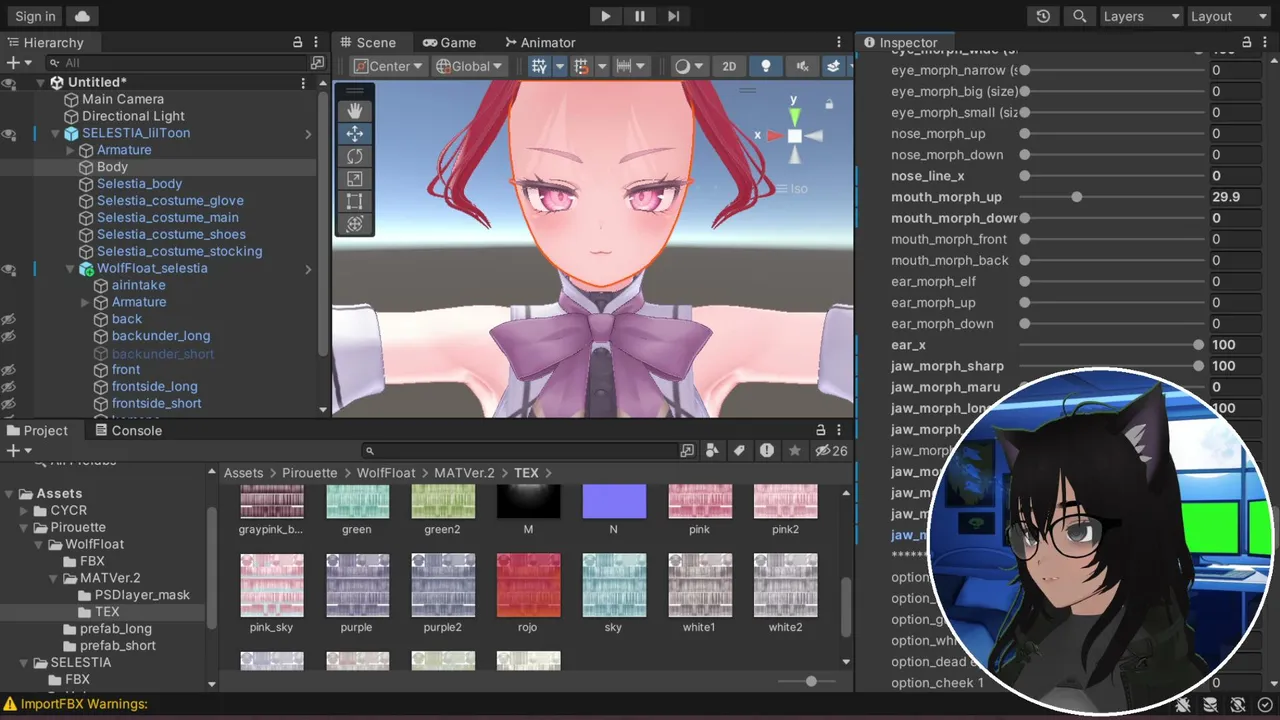This screenshot has height=720, width=1280.
Task: Toggle grid visibility in Scene toolbar
Action: pos(539,66)
